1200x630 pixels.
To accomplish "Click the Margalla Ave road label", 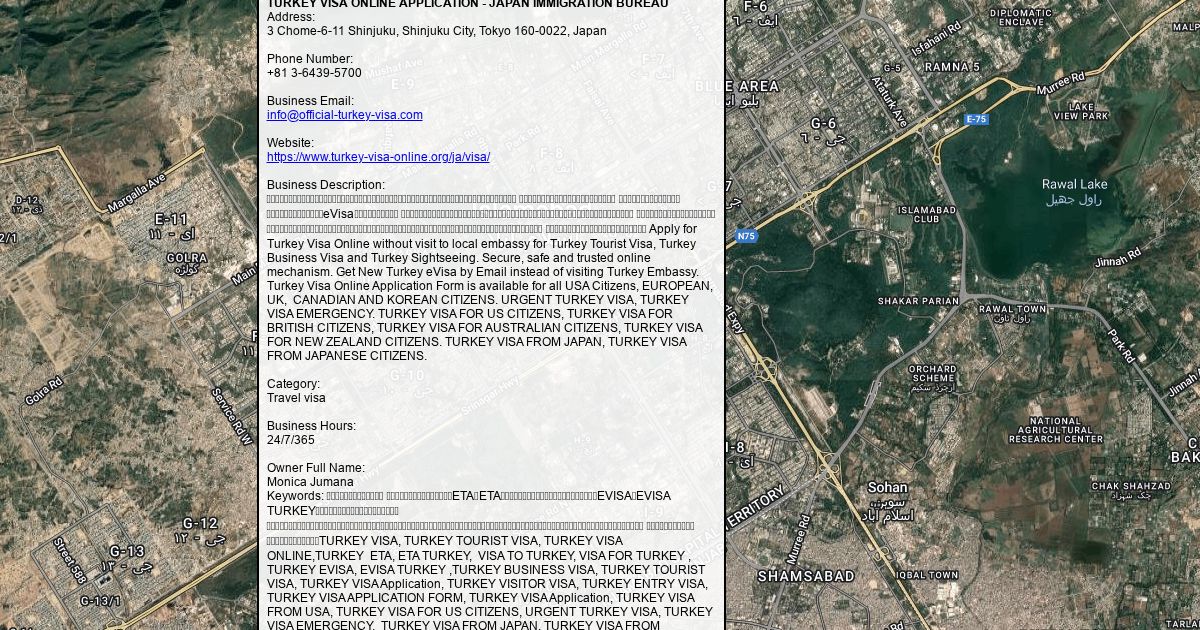I will tap(136, 193).
